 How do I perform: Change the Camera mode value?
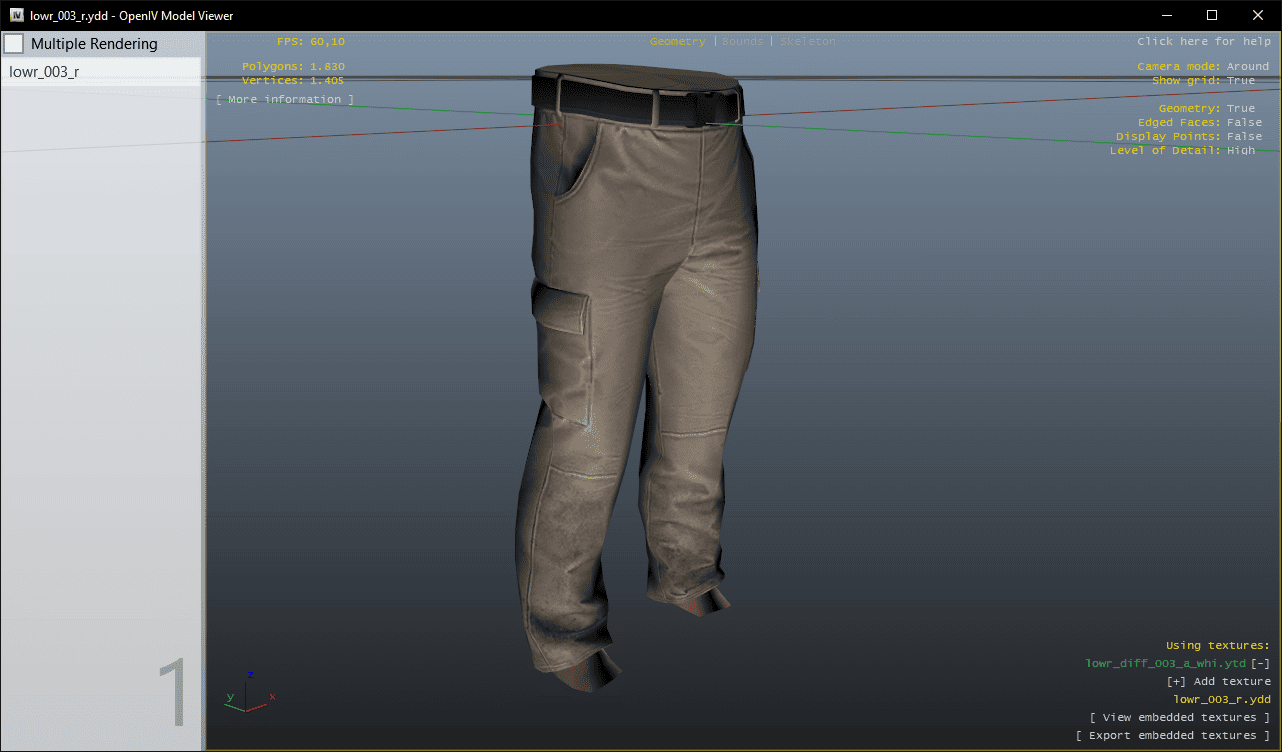coord(1247,66)
